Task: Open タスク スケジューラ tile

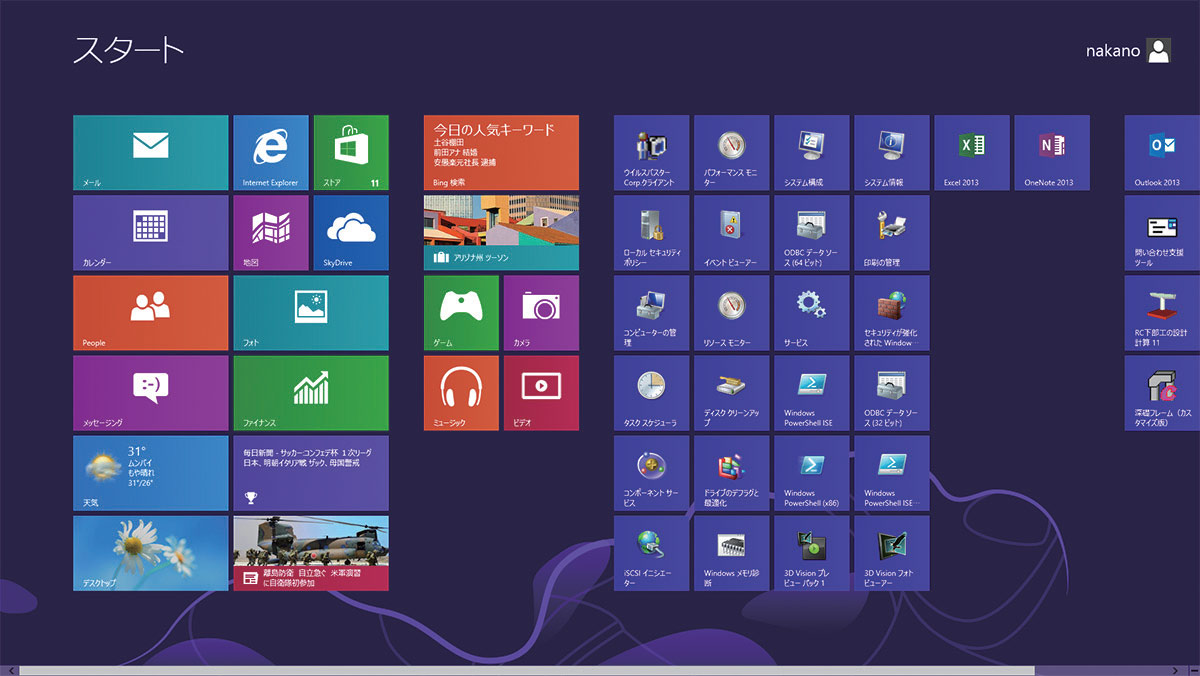Action: 652,392
